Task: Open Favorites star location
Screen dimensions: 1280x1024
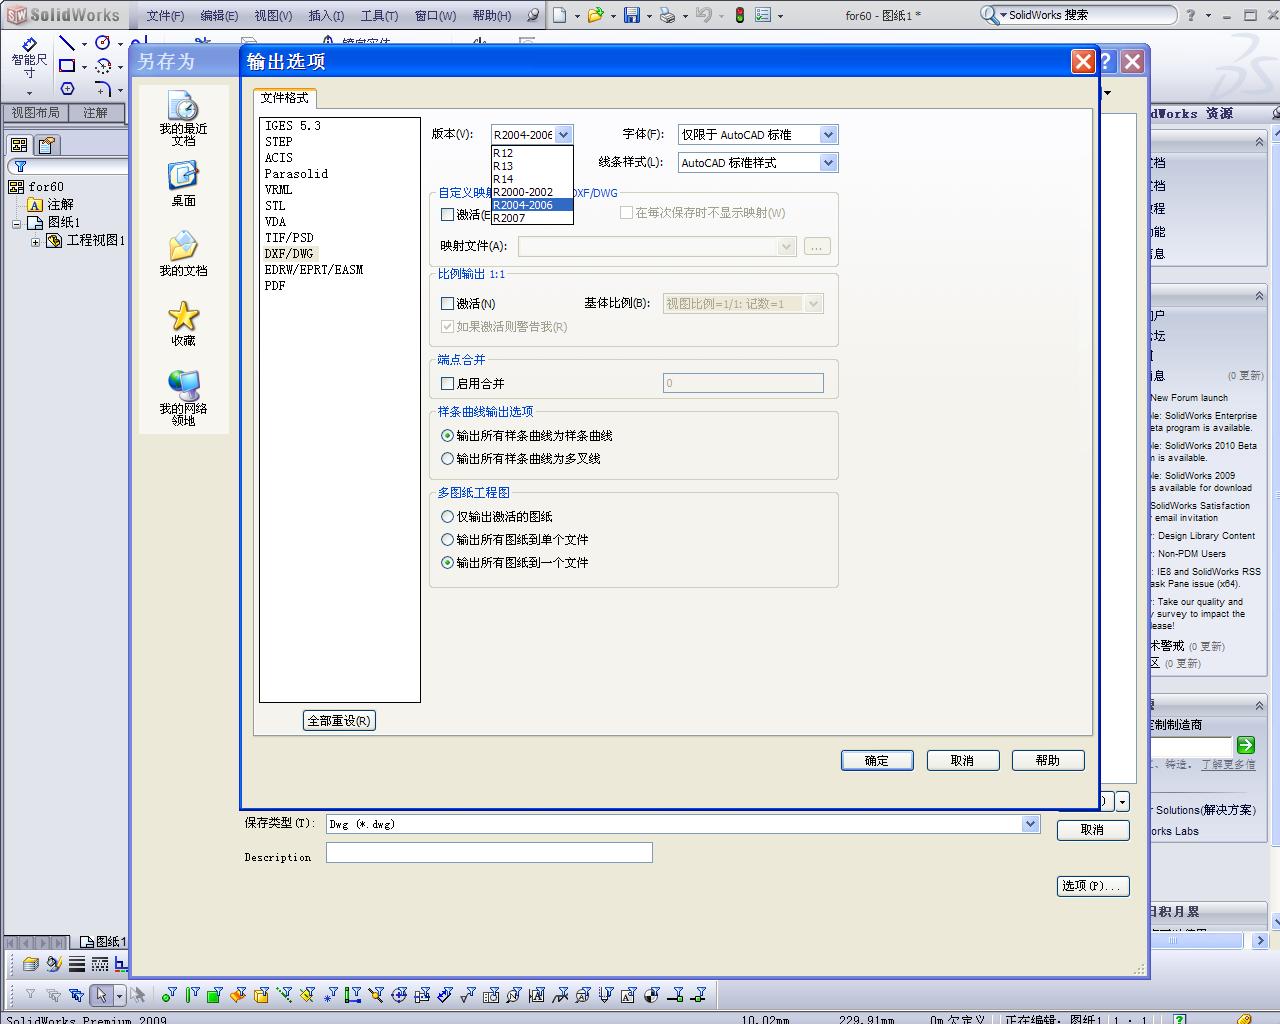Action: click(183, 324)
